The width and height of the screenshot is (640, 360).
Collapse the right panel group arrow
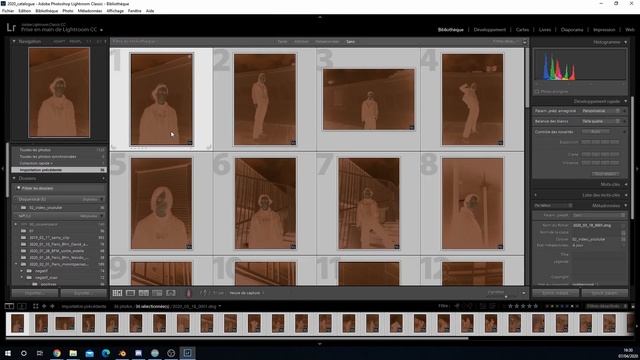[x=637, y=168]
